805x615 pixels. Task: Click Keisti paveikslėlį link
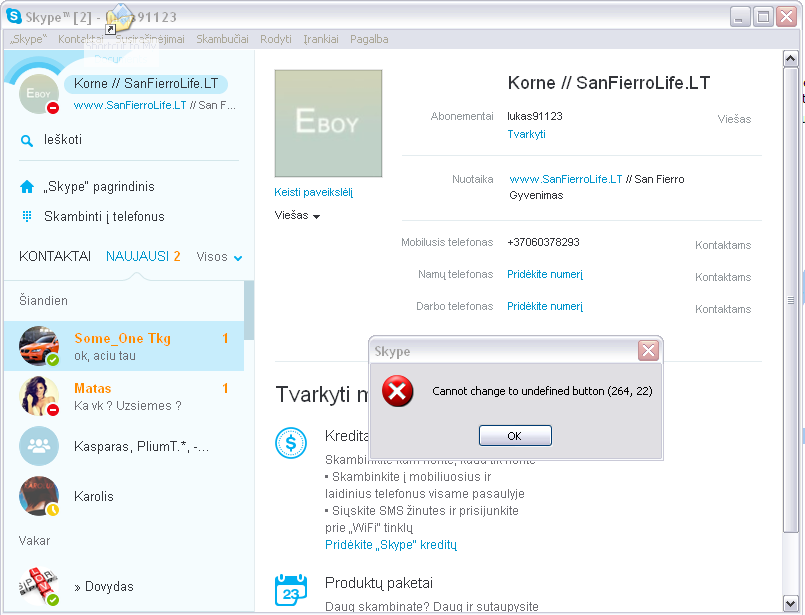[x=313, y=192]
